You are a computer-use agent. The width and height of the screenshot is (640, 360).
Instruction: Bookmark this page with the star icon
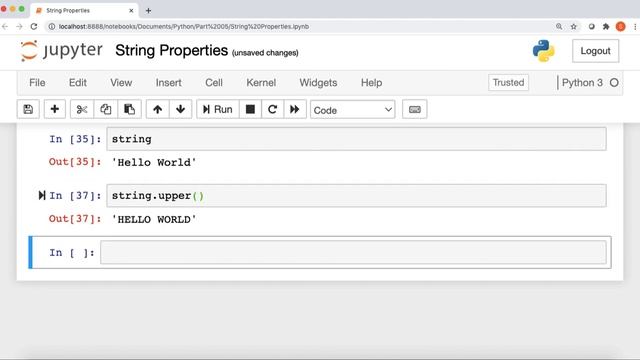pyautogui.click(x=573, y=27)
